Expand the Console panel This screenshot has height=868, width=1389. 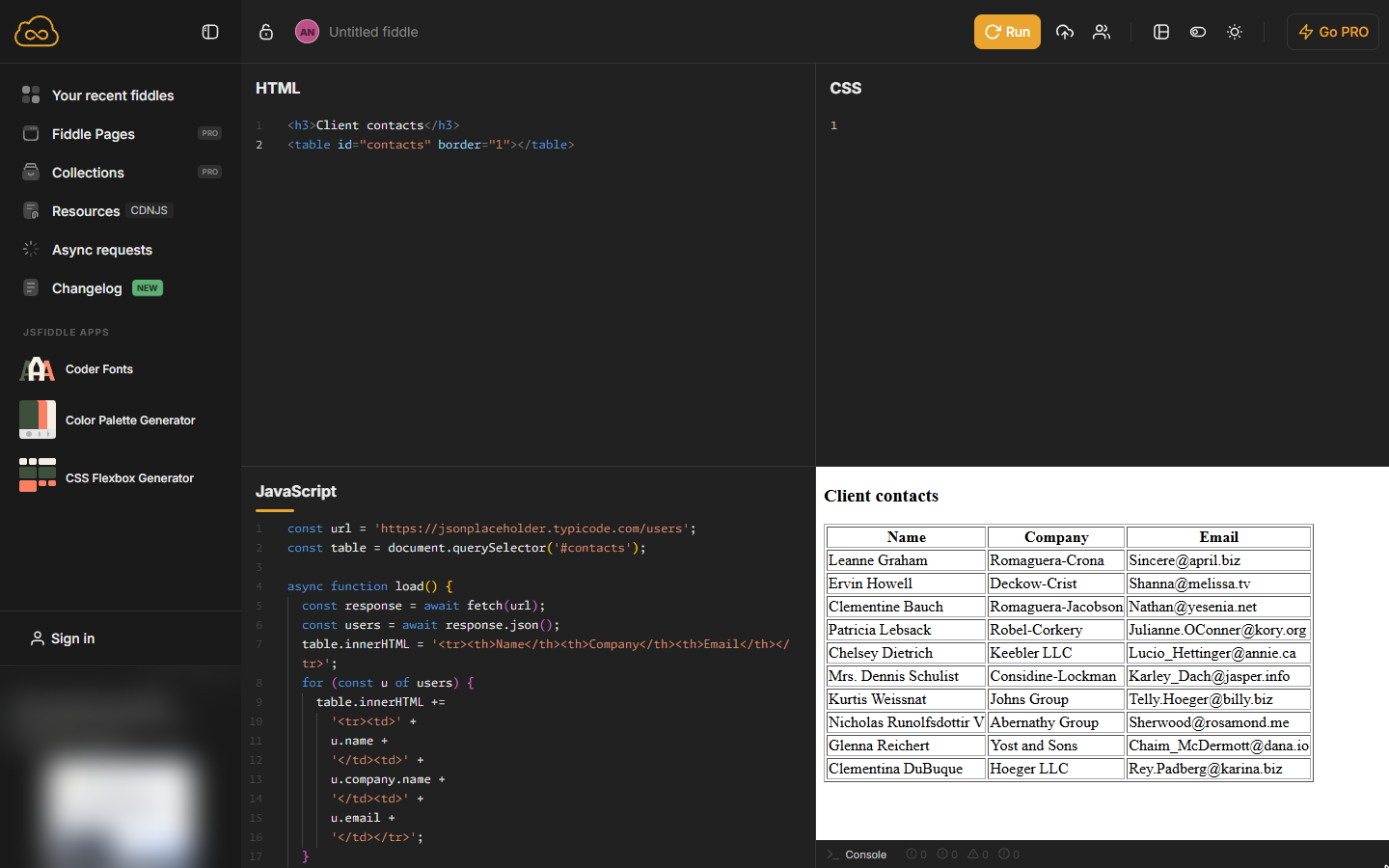coord(857,855)
